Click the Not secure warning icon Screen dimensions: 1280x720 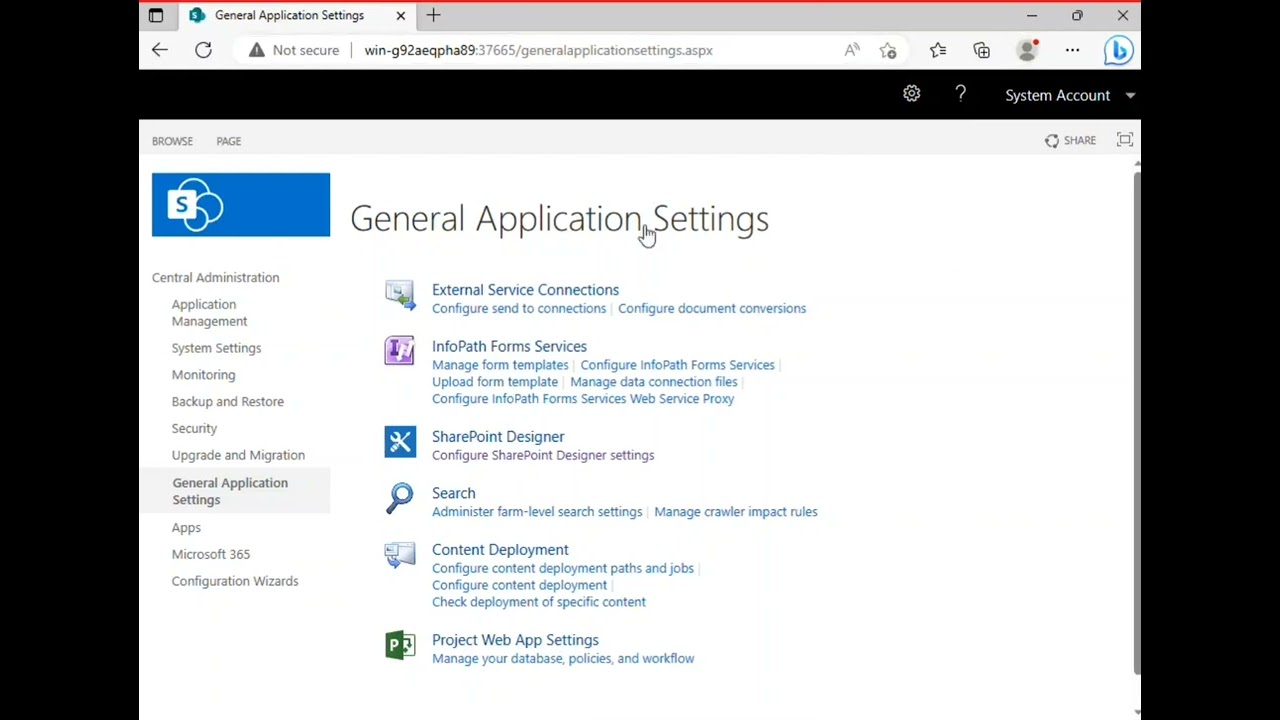pos(257,50)
